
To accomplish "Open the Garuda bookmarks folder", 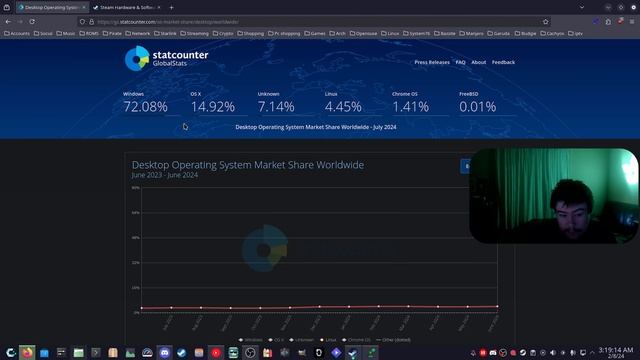I will tap(498, 33).
